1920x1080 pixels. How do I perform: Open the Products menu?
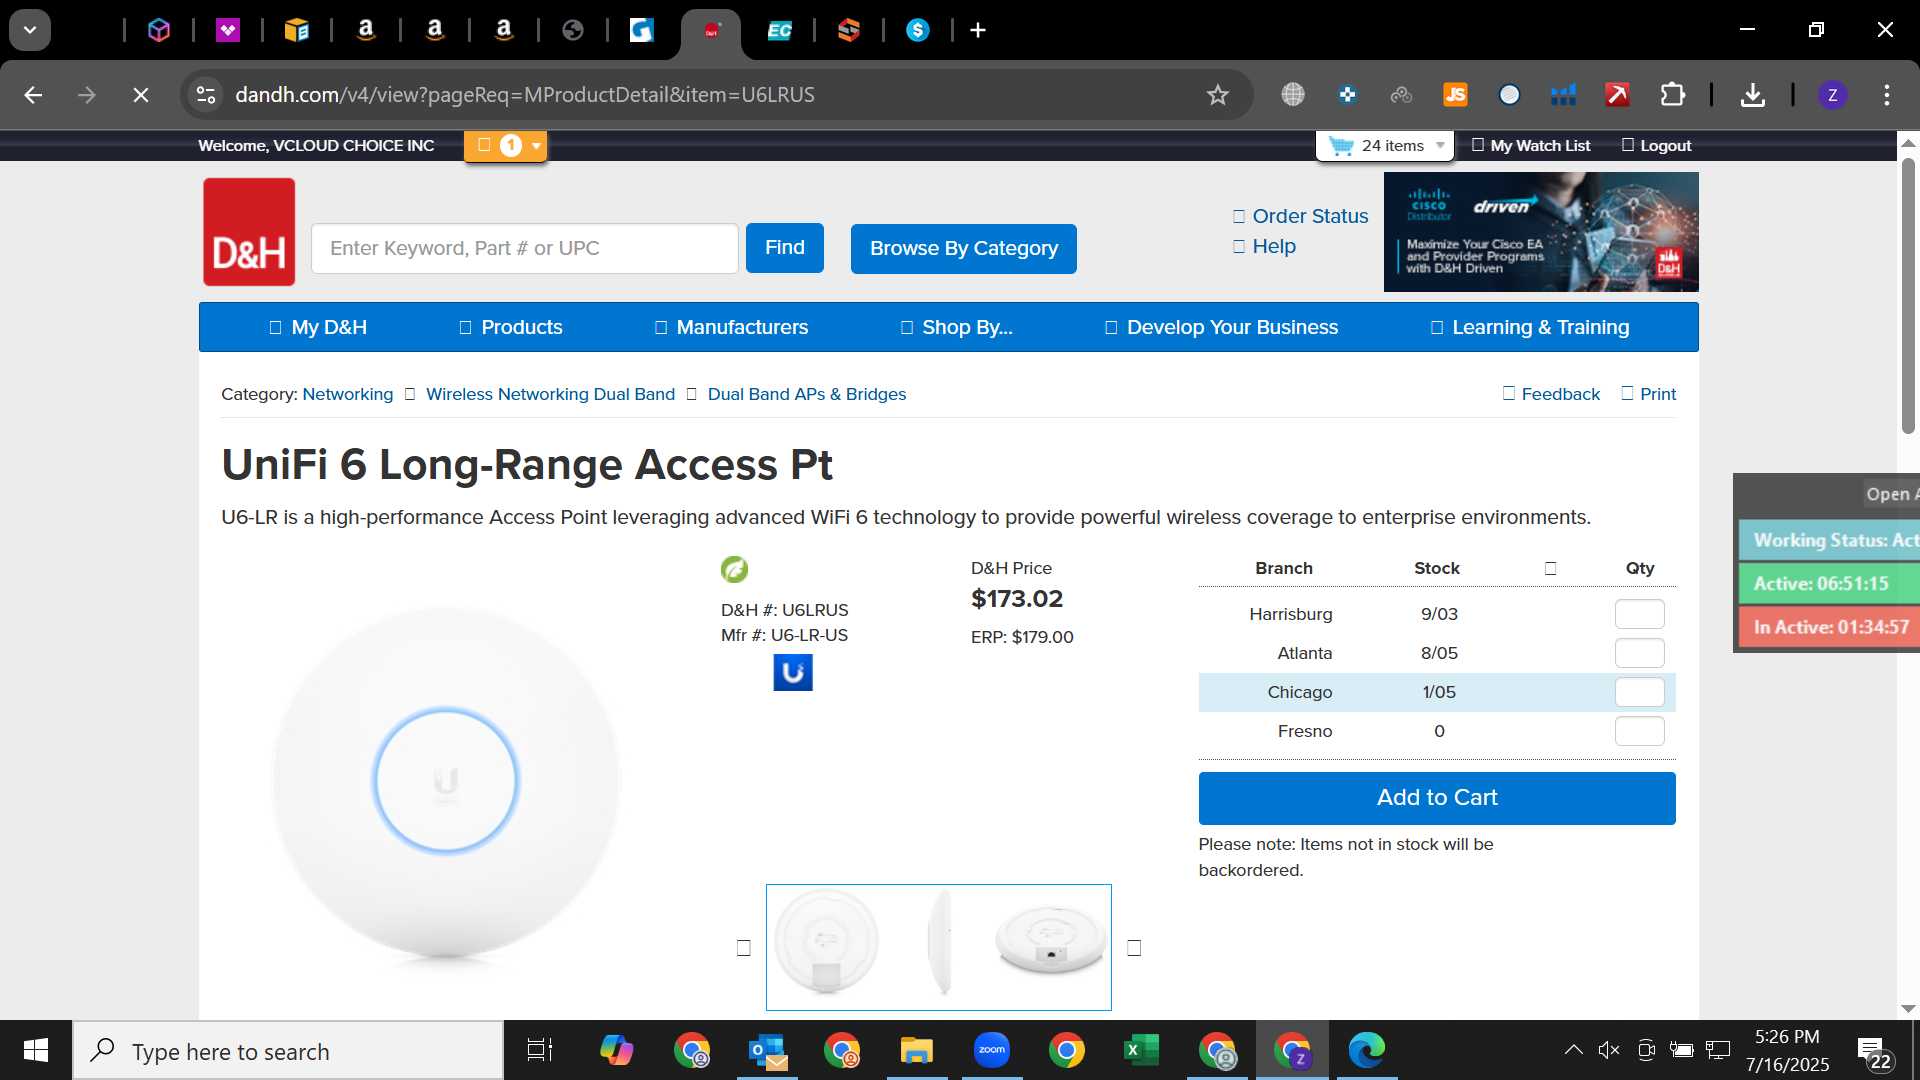[510, 327]
